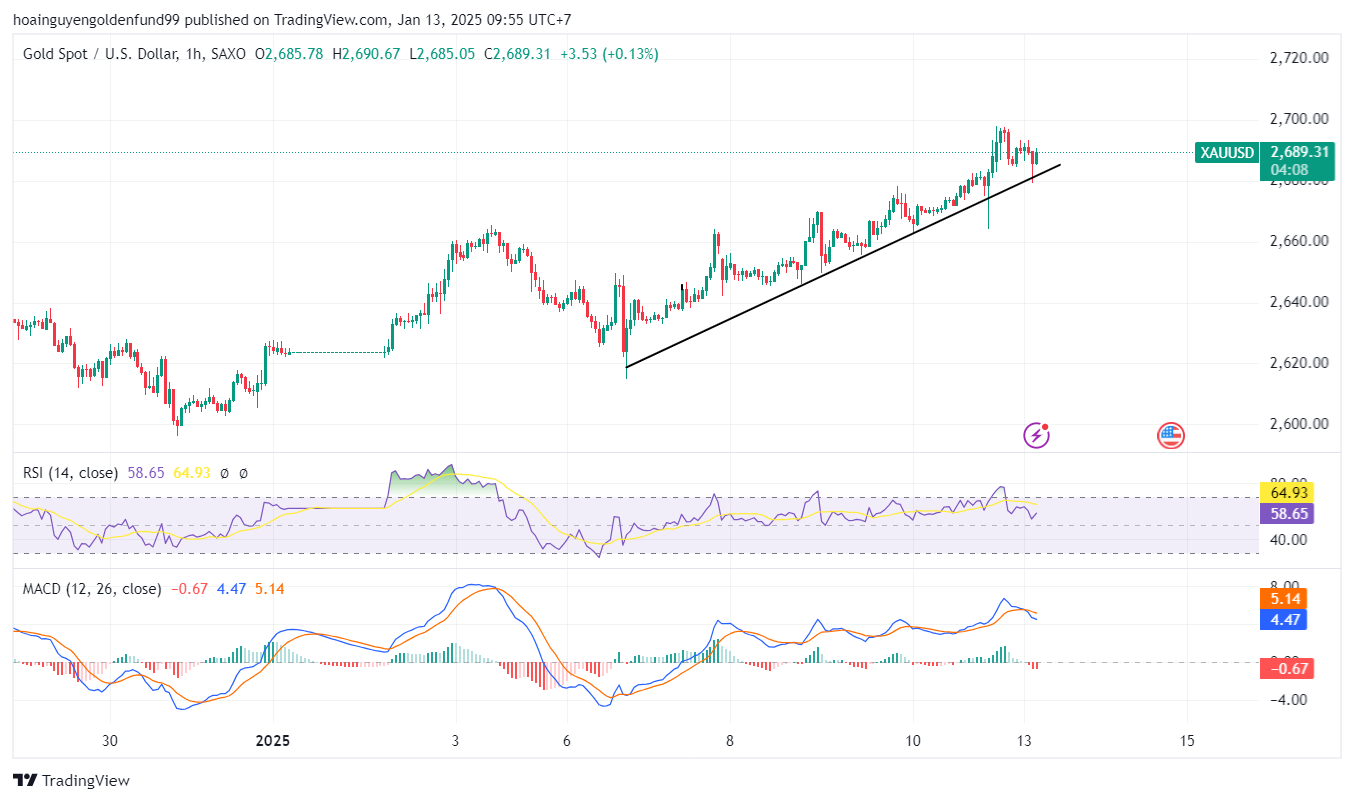Click the +3.53 (+0.13%) change value
Image resolution: width=1354 pixels, height=802 pixels.
[x=609, y=54]
